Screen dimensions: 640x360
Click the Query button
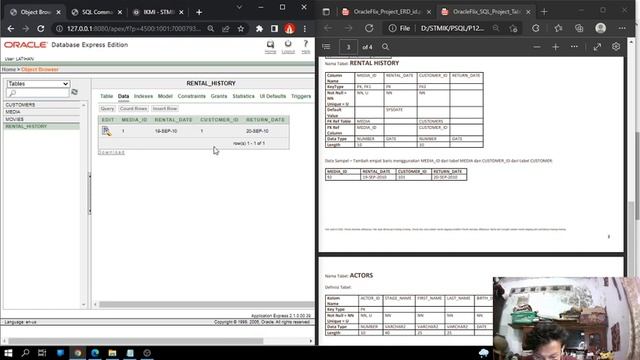tap(107, 109)
